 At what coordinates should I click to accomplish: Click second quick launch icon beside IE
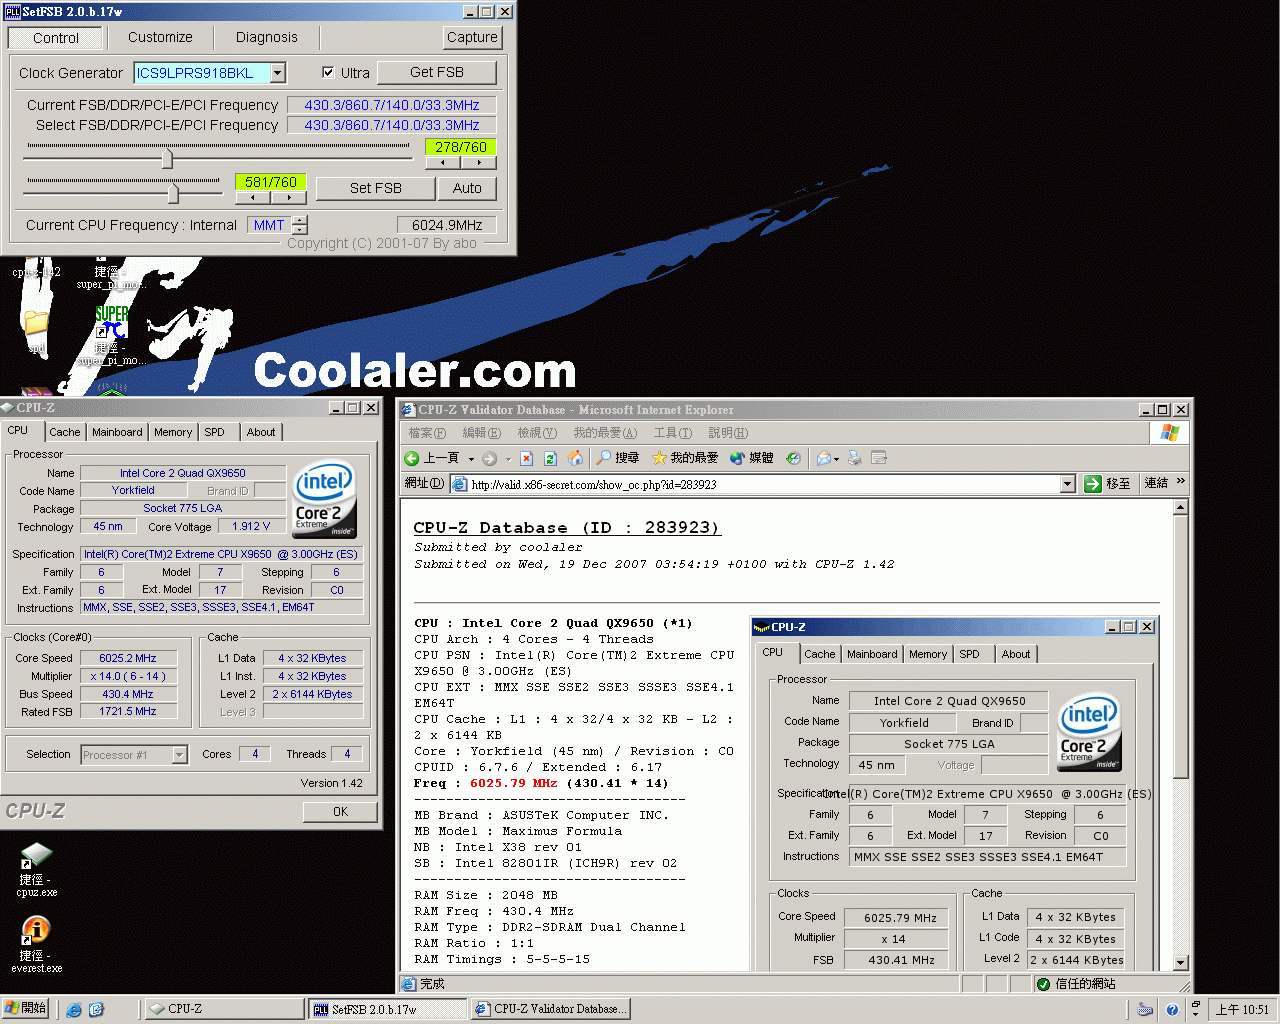(x=96, y=1010)
